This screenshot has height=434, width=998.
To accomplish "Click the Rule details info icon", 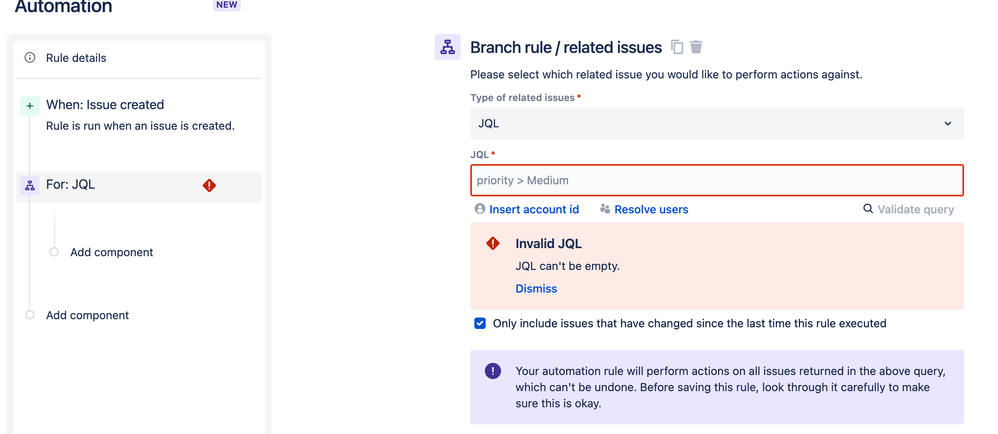I will pyautogui.click(x=29, y=58).
